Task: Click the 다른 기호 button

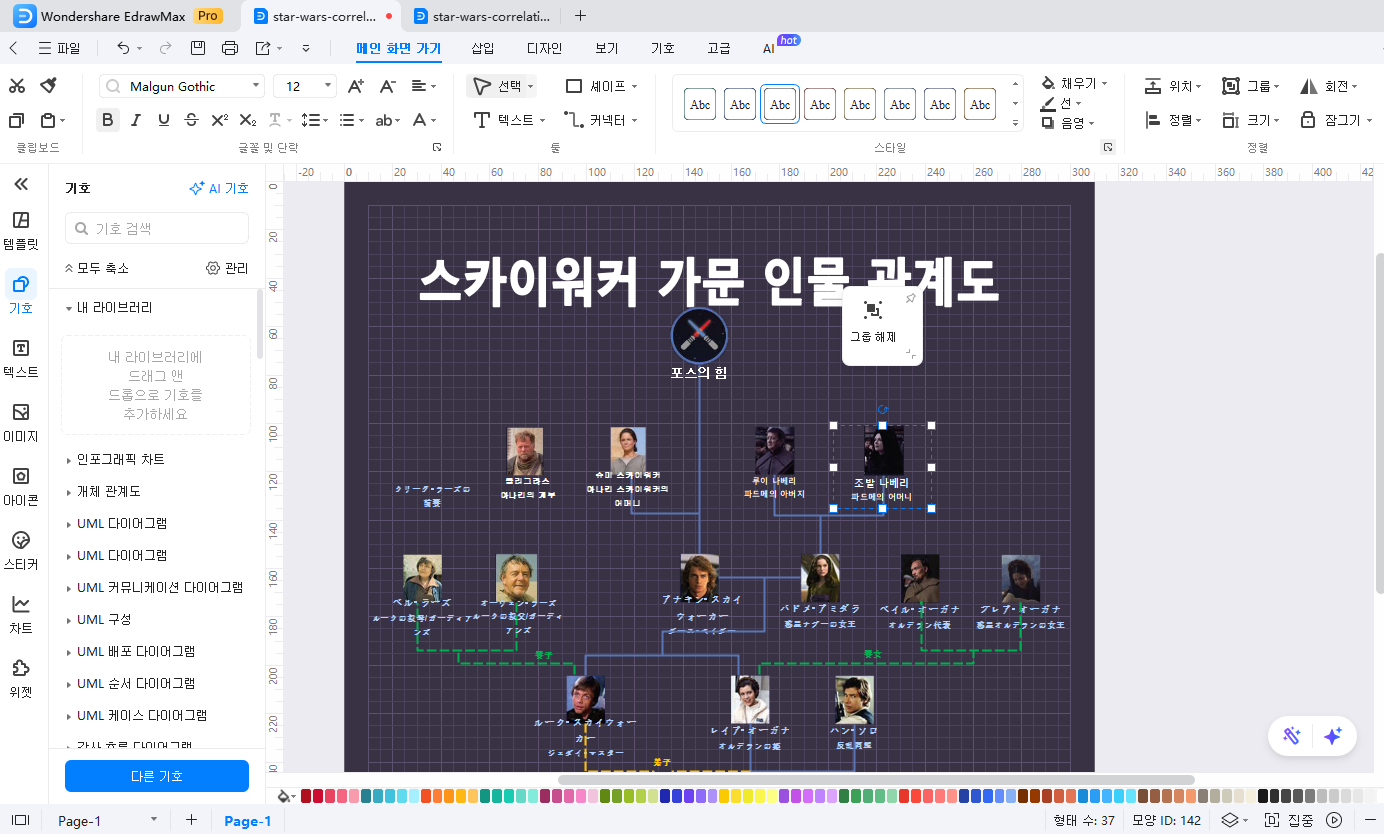Action: point(157,776)
